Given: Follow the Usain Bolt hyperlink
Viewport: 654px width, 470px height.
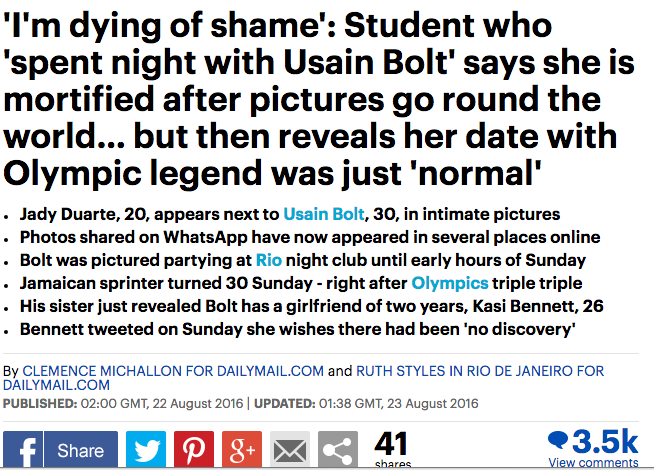Looking at the screenshot, I should click(326, 214).
